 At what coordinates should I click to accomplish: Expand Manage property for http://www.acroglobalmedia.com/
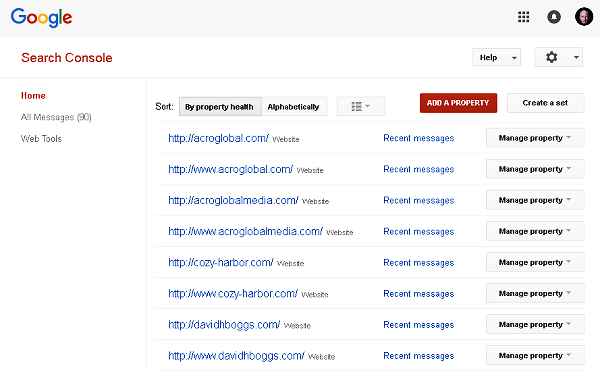tap(535, 231)
